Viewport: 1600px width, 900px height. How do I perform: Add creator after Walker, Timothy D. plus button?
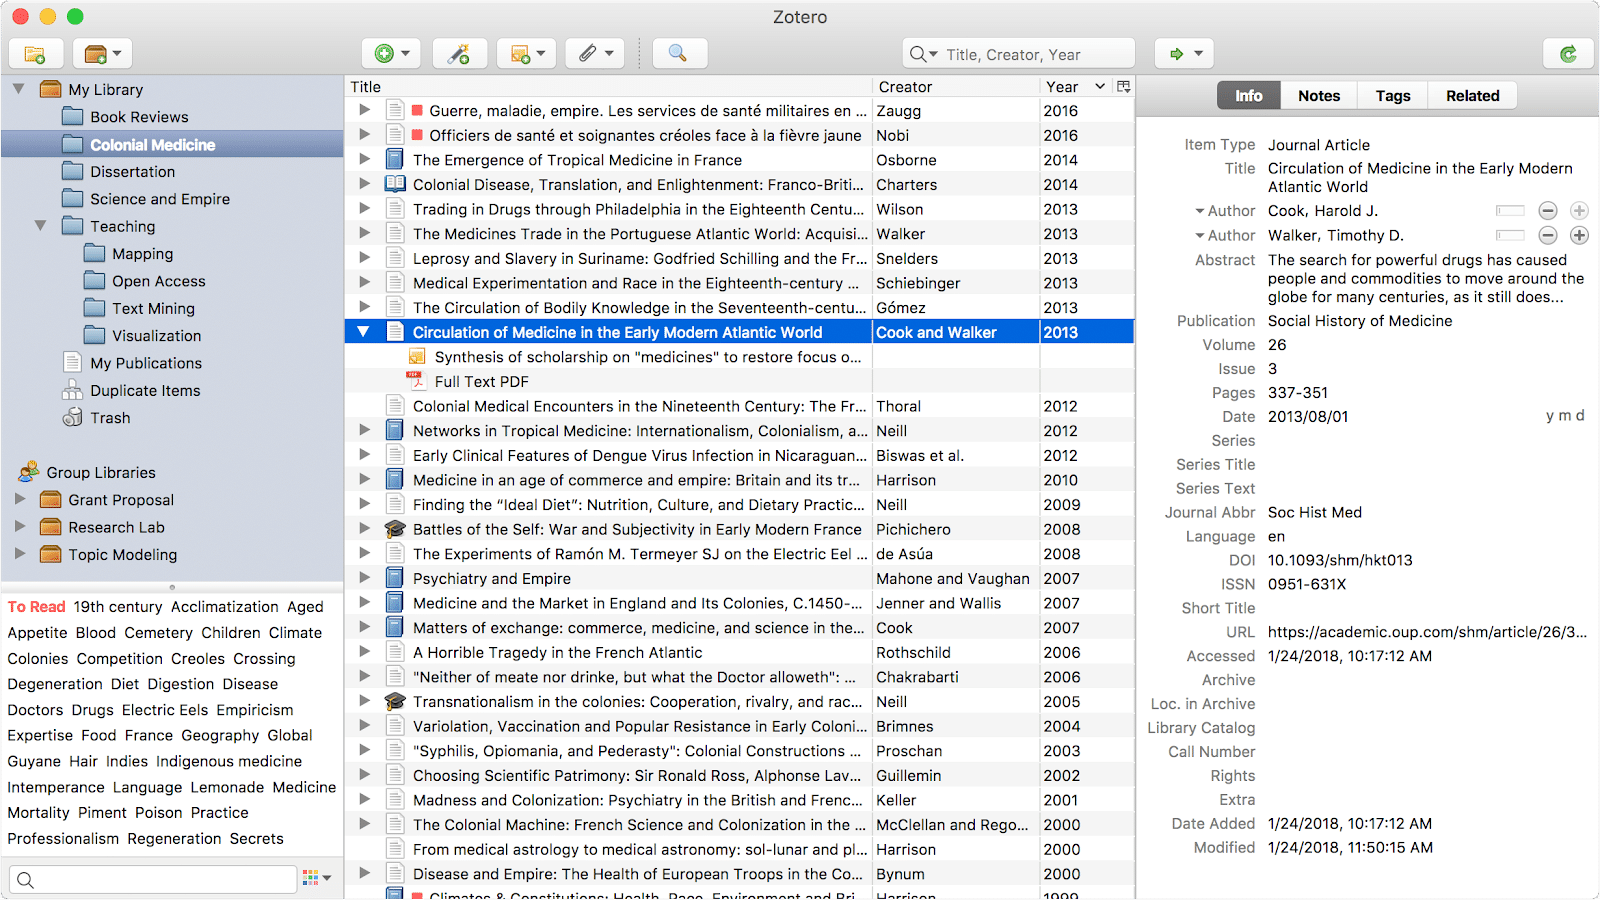click(1579, 235)
